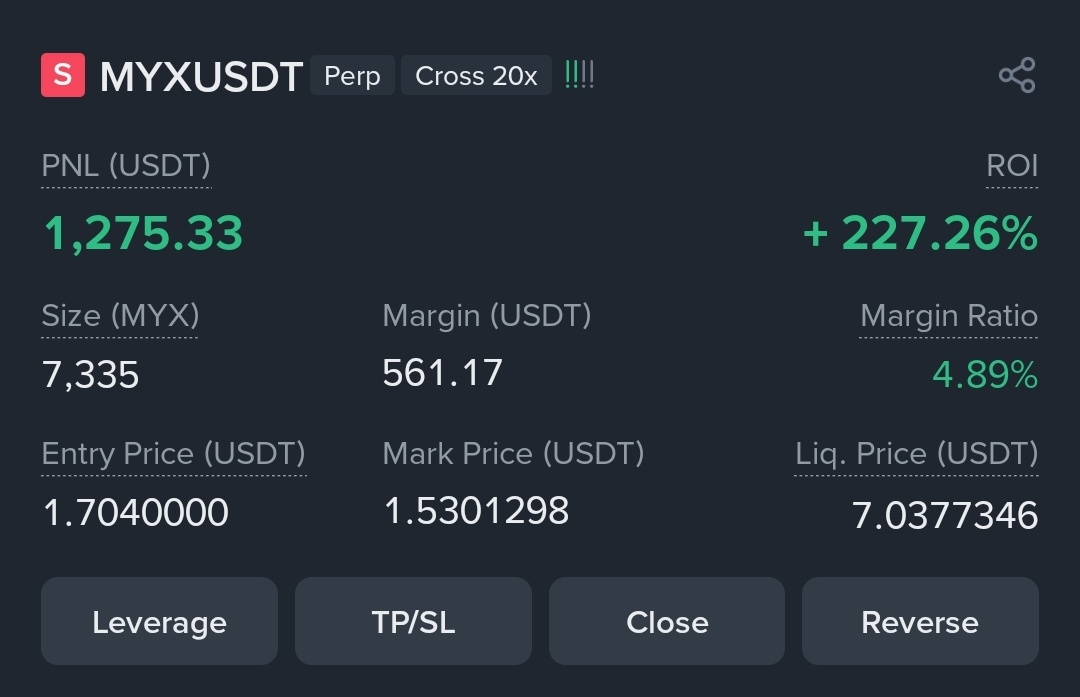Tap the Cross 20x margin badge
Image resolution: width=1080 pixels, height=697 pixels.
pyautogui.click(x=476, y=75)
